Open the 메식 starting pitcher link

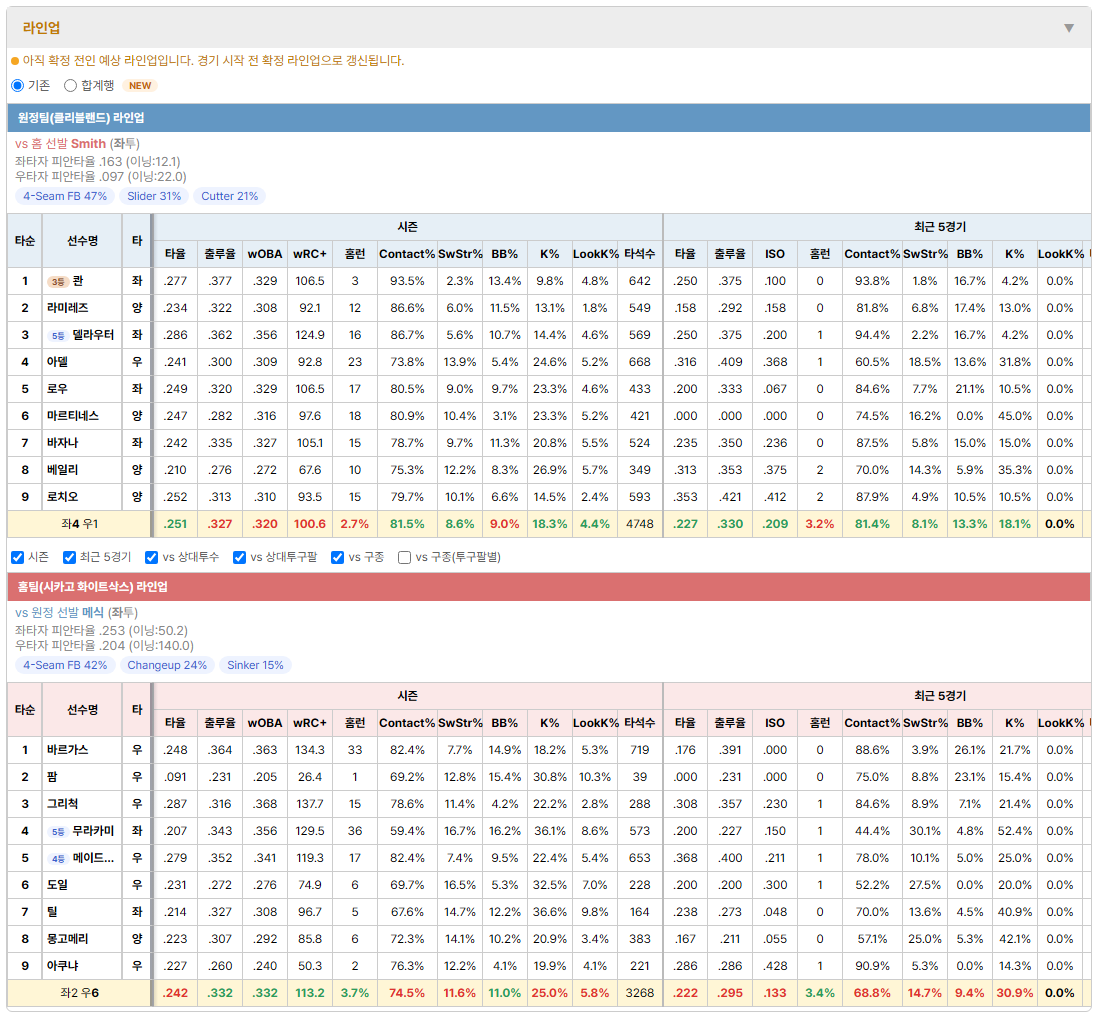(92, 613)
